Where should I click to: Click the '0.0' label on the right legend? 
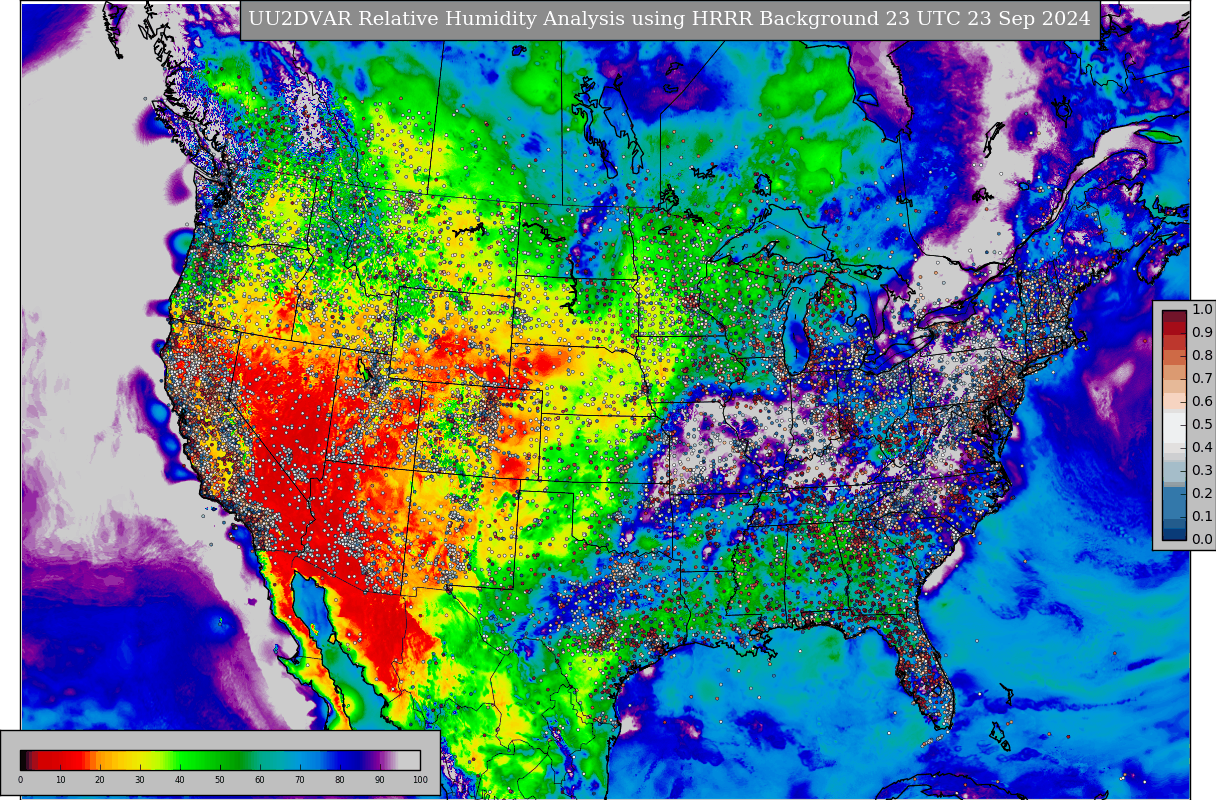(x=1202, y=540)
